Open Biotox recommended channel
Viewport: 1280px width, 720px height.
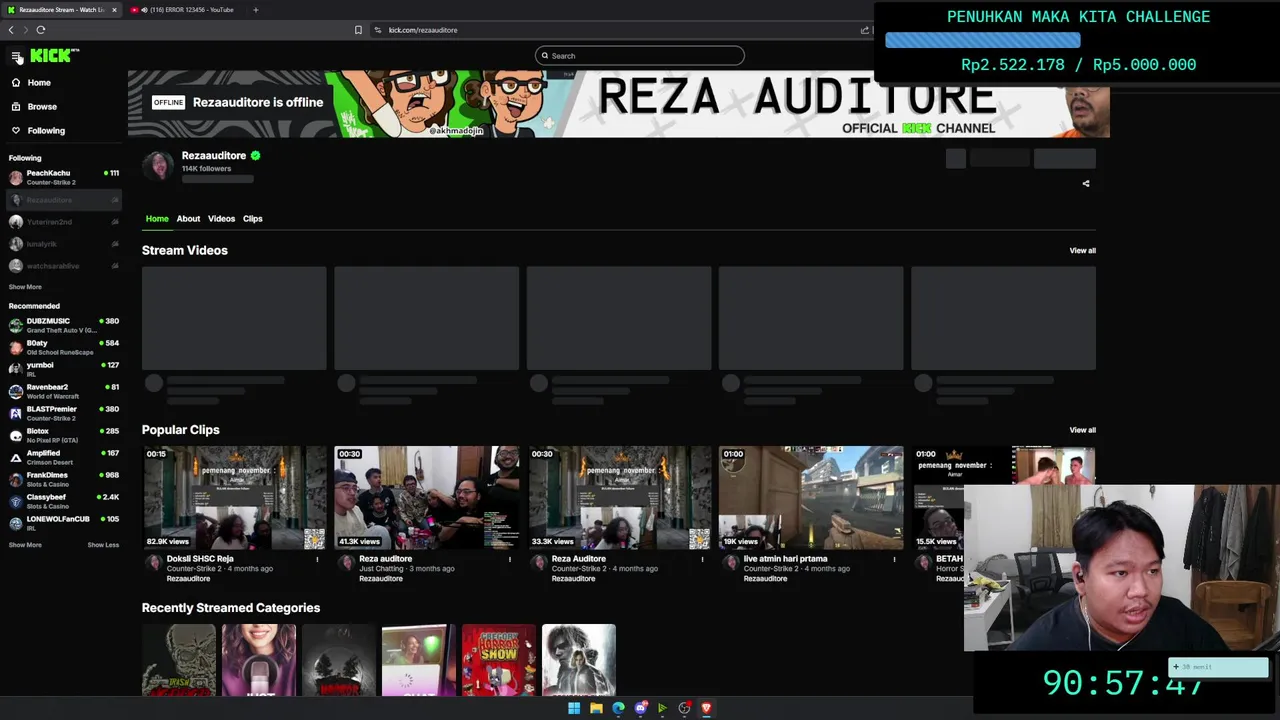coord(62,435)
